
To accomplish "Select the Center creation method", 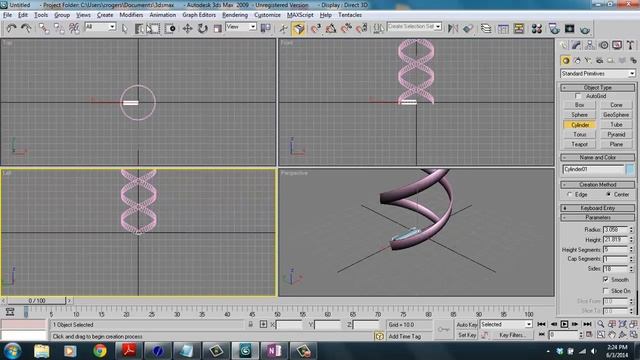I will pyautogui.click(x=609, y=195).
